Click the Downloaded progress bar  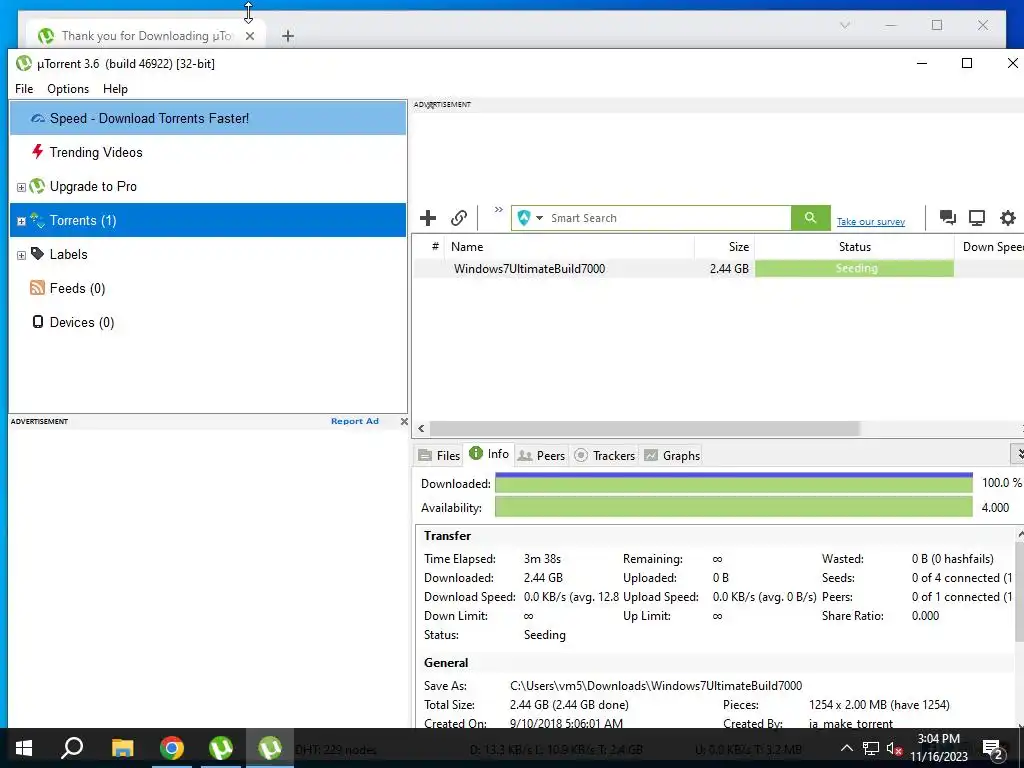coord(733,483)
